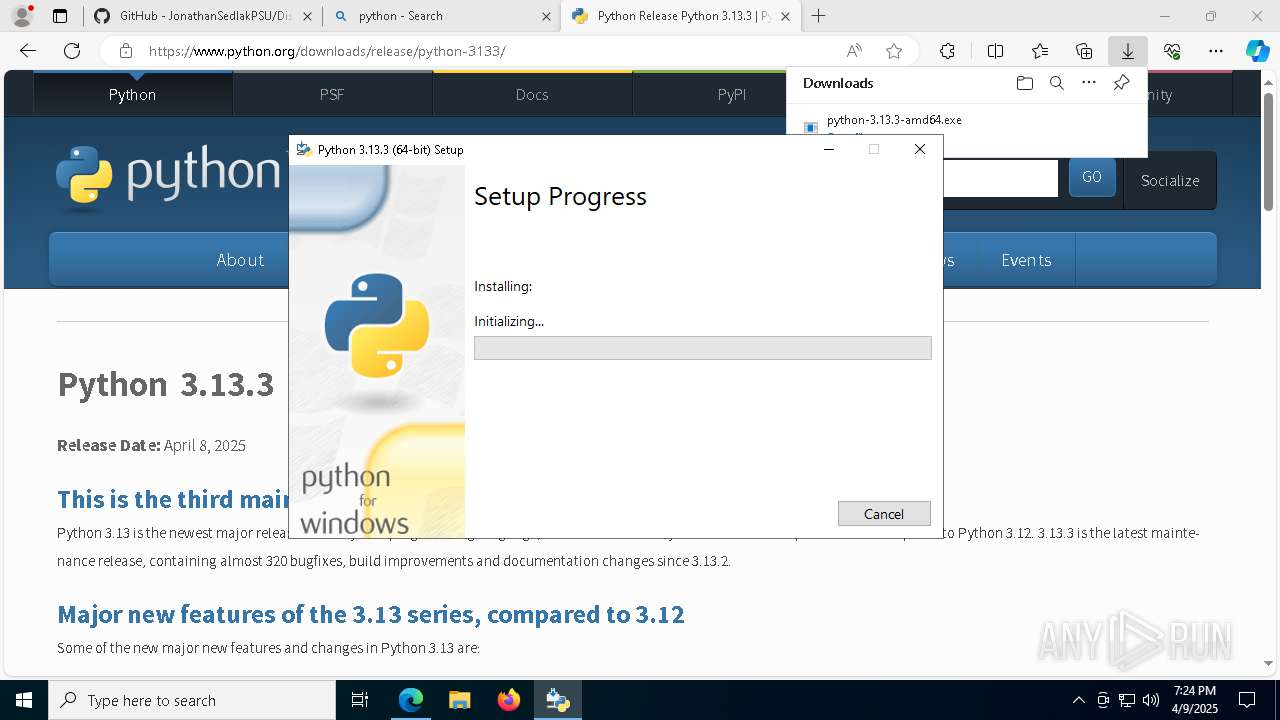This screenshot has width=1280, height=720.
Task: Open a new browser tab
Action: pos(819,16)
